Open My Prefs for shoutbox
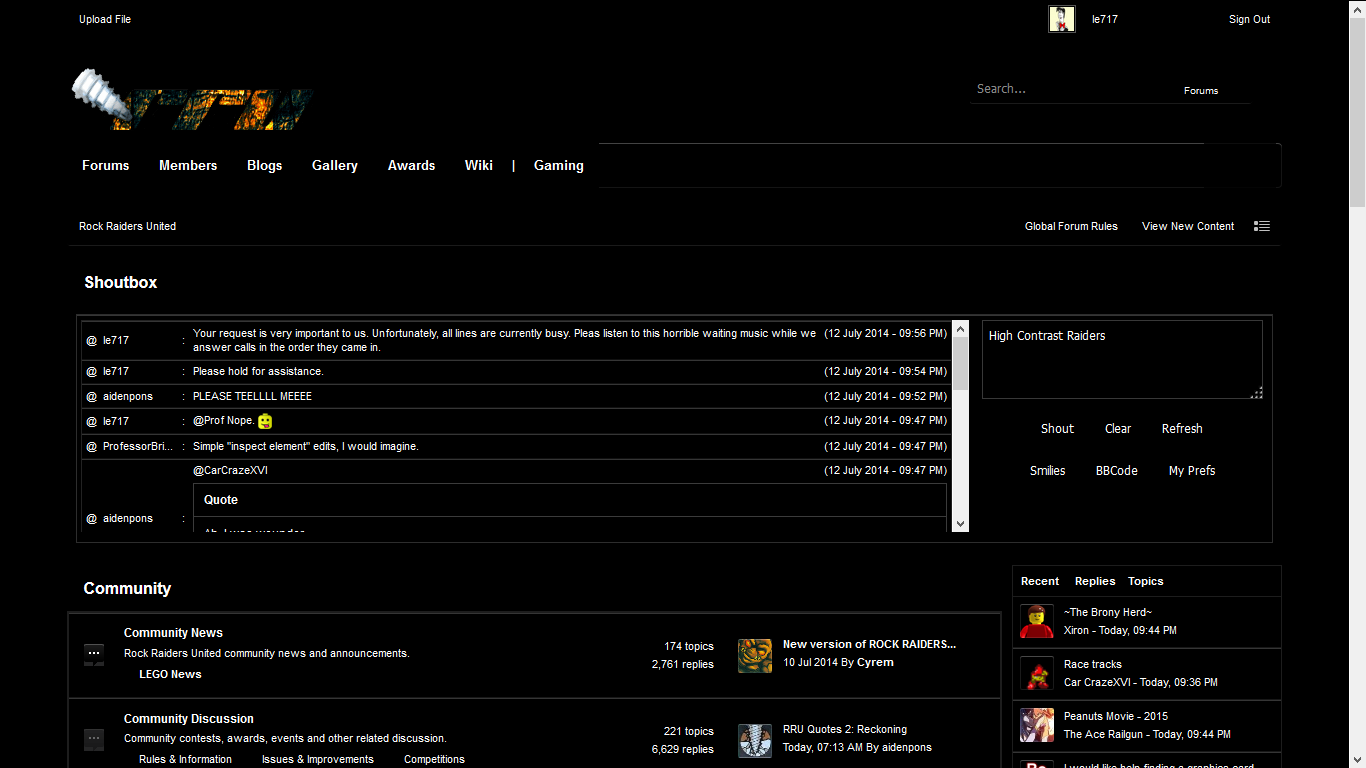Screen dimensions: 1366x768 (1192, 471)
